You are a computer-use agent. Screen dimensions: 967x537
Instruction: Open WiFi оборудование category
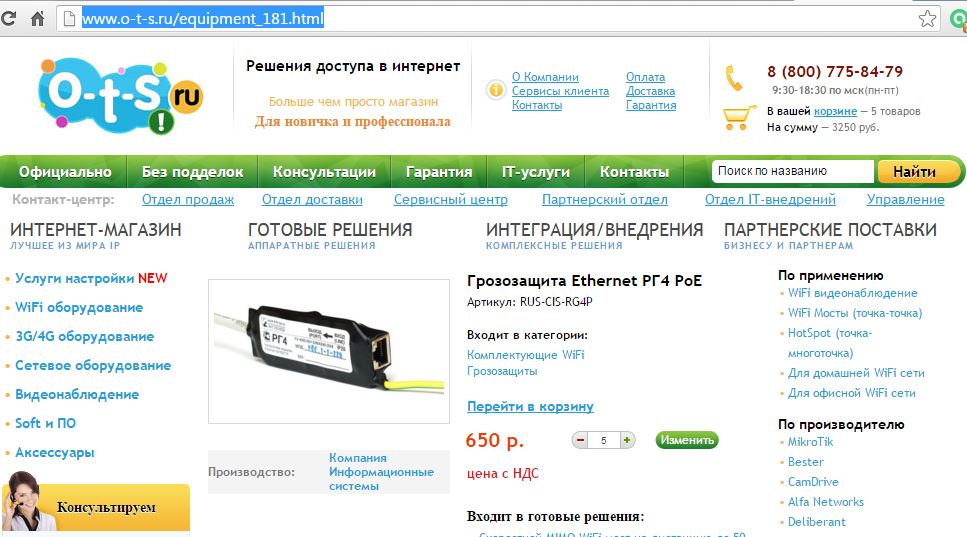[x=79, y=308]
